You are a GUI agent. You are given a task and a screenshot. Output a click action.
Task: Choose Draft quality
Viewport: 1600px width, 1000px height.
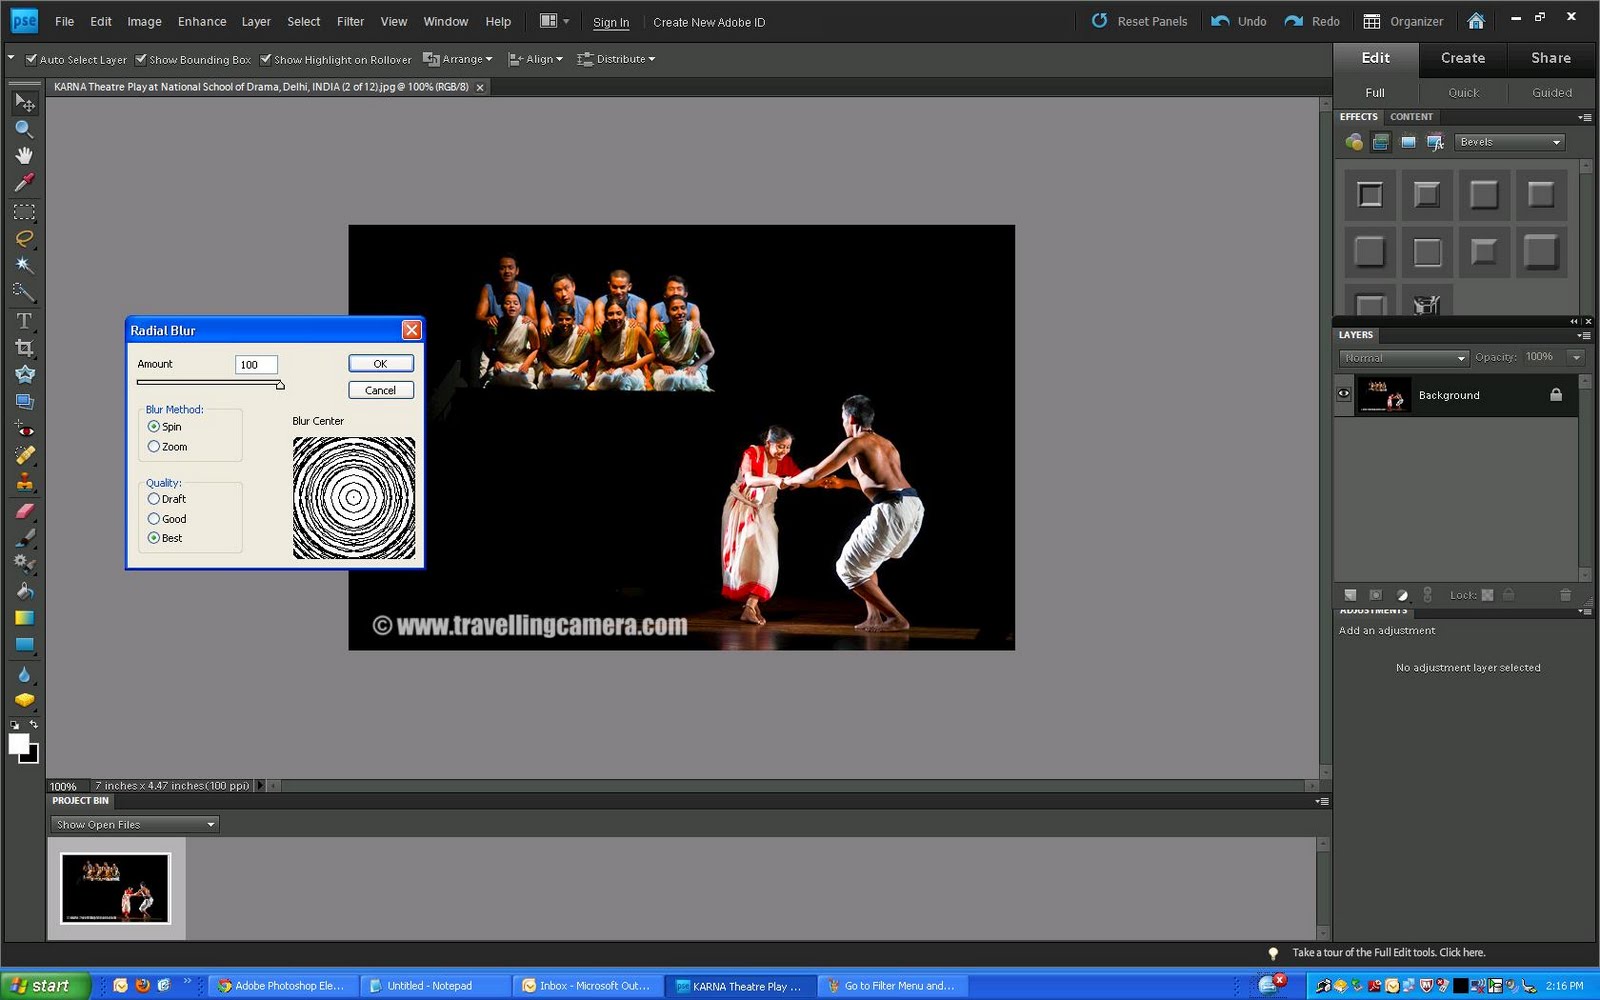pyautogui.click(x=154, y=499)
